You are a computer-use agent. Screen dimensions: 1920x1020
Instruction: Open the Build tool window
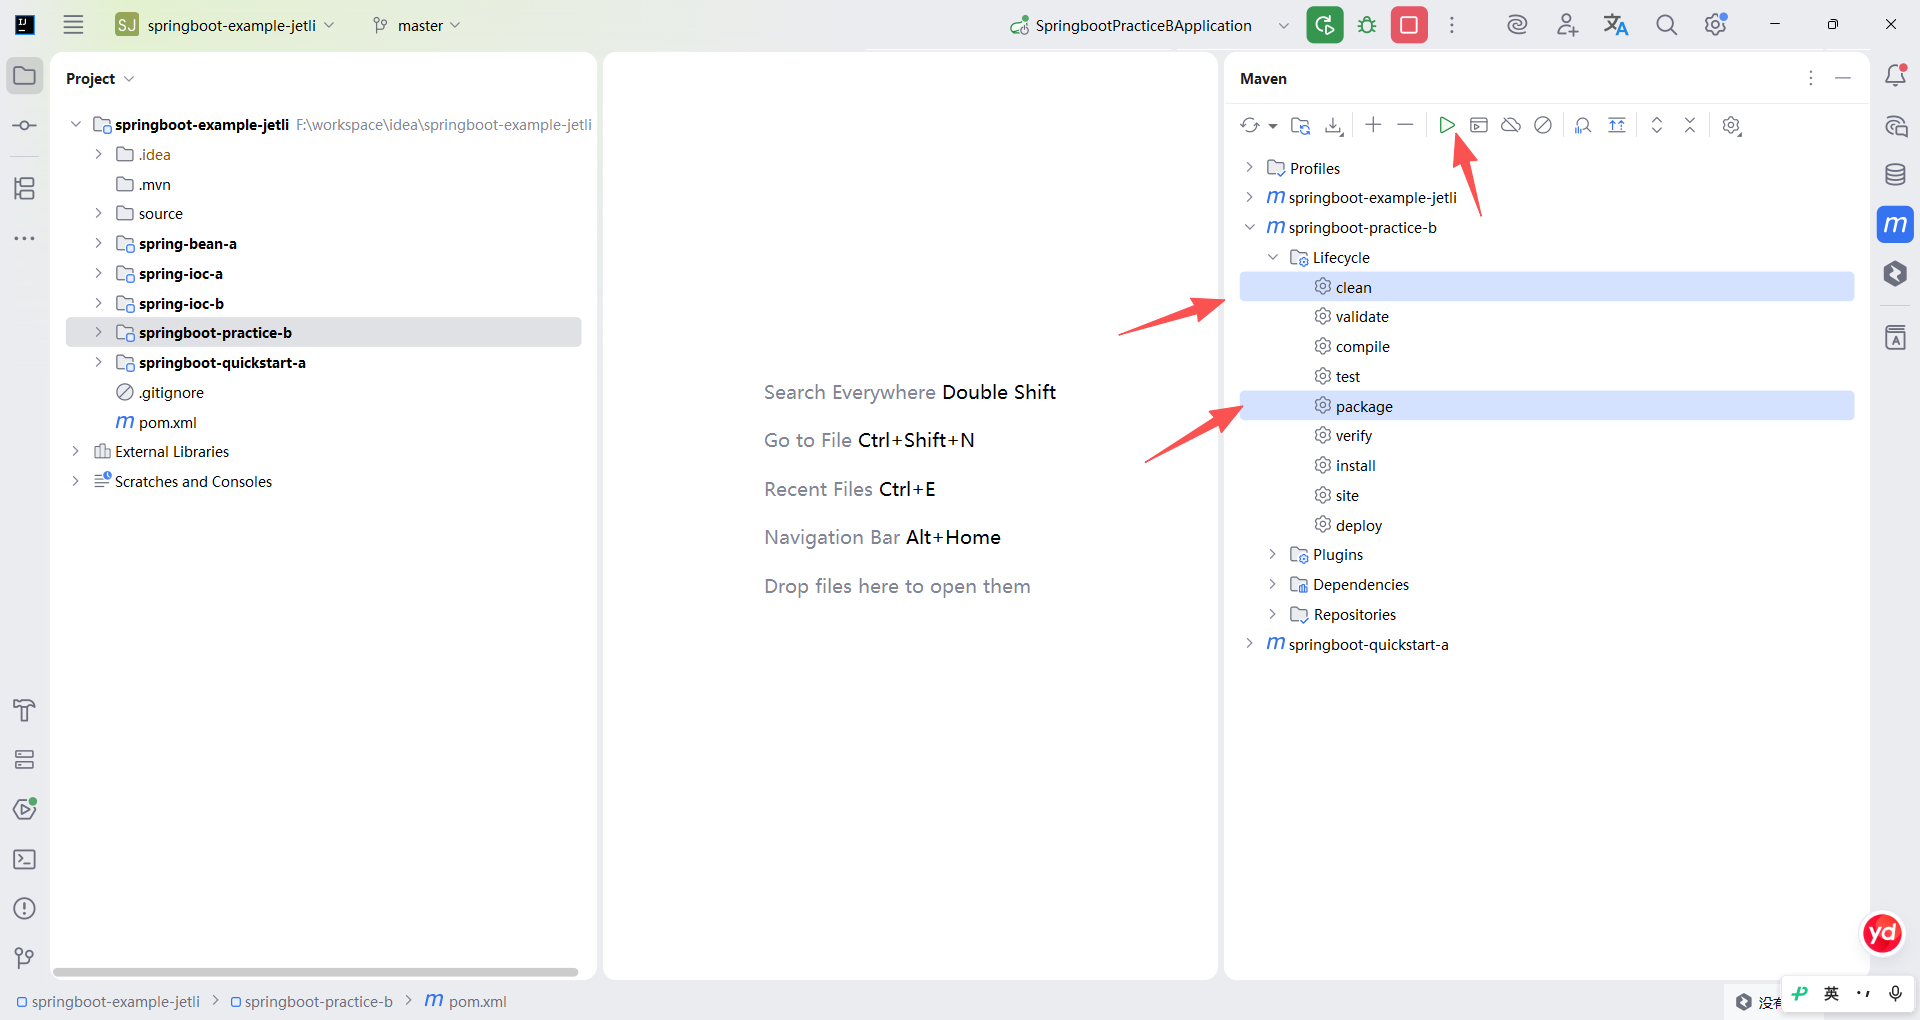click(x=25, y=710)
